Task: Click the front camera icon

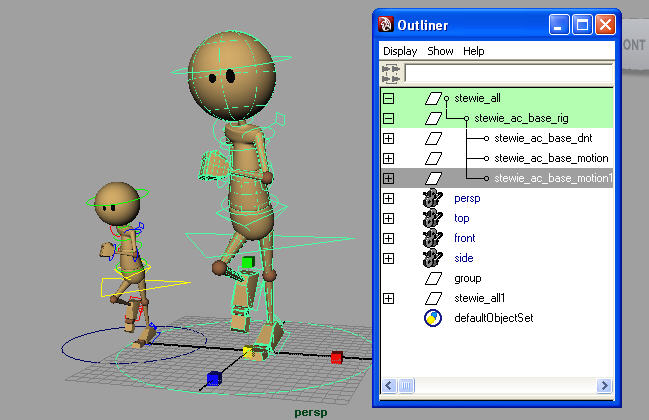Action: [433, 238]
